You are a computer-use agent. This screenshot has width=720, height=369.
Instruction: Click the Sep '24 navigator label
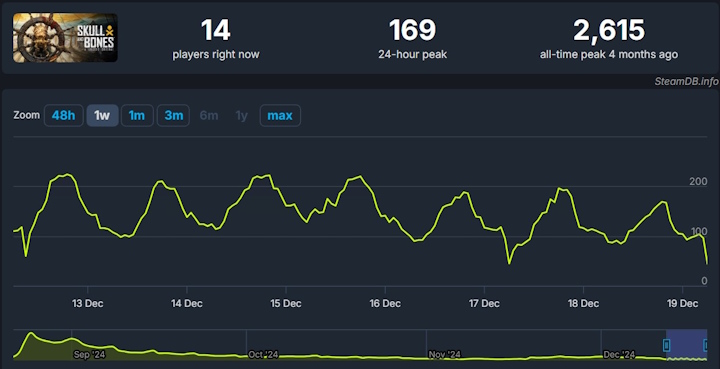(x=89, y=355)
